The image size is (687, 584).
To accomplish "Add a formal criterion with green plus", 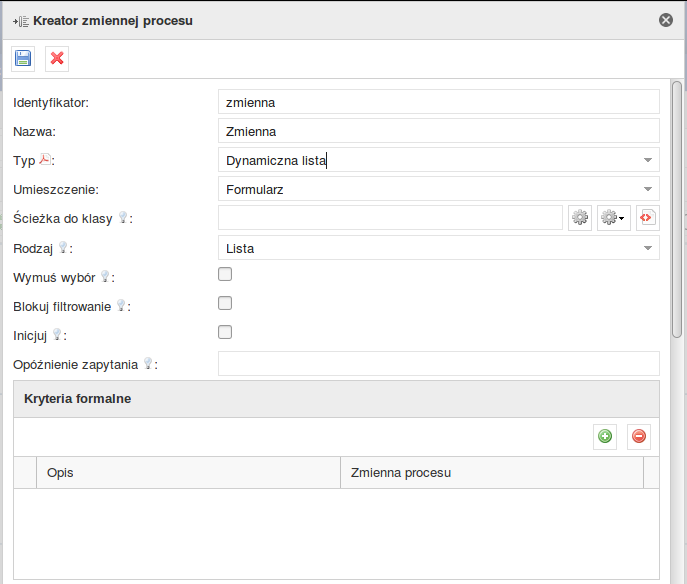I will [605, 436].
